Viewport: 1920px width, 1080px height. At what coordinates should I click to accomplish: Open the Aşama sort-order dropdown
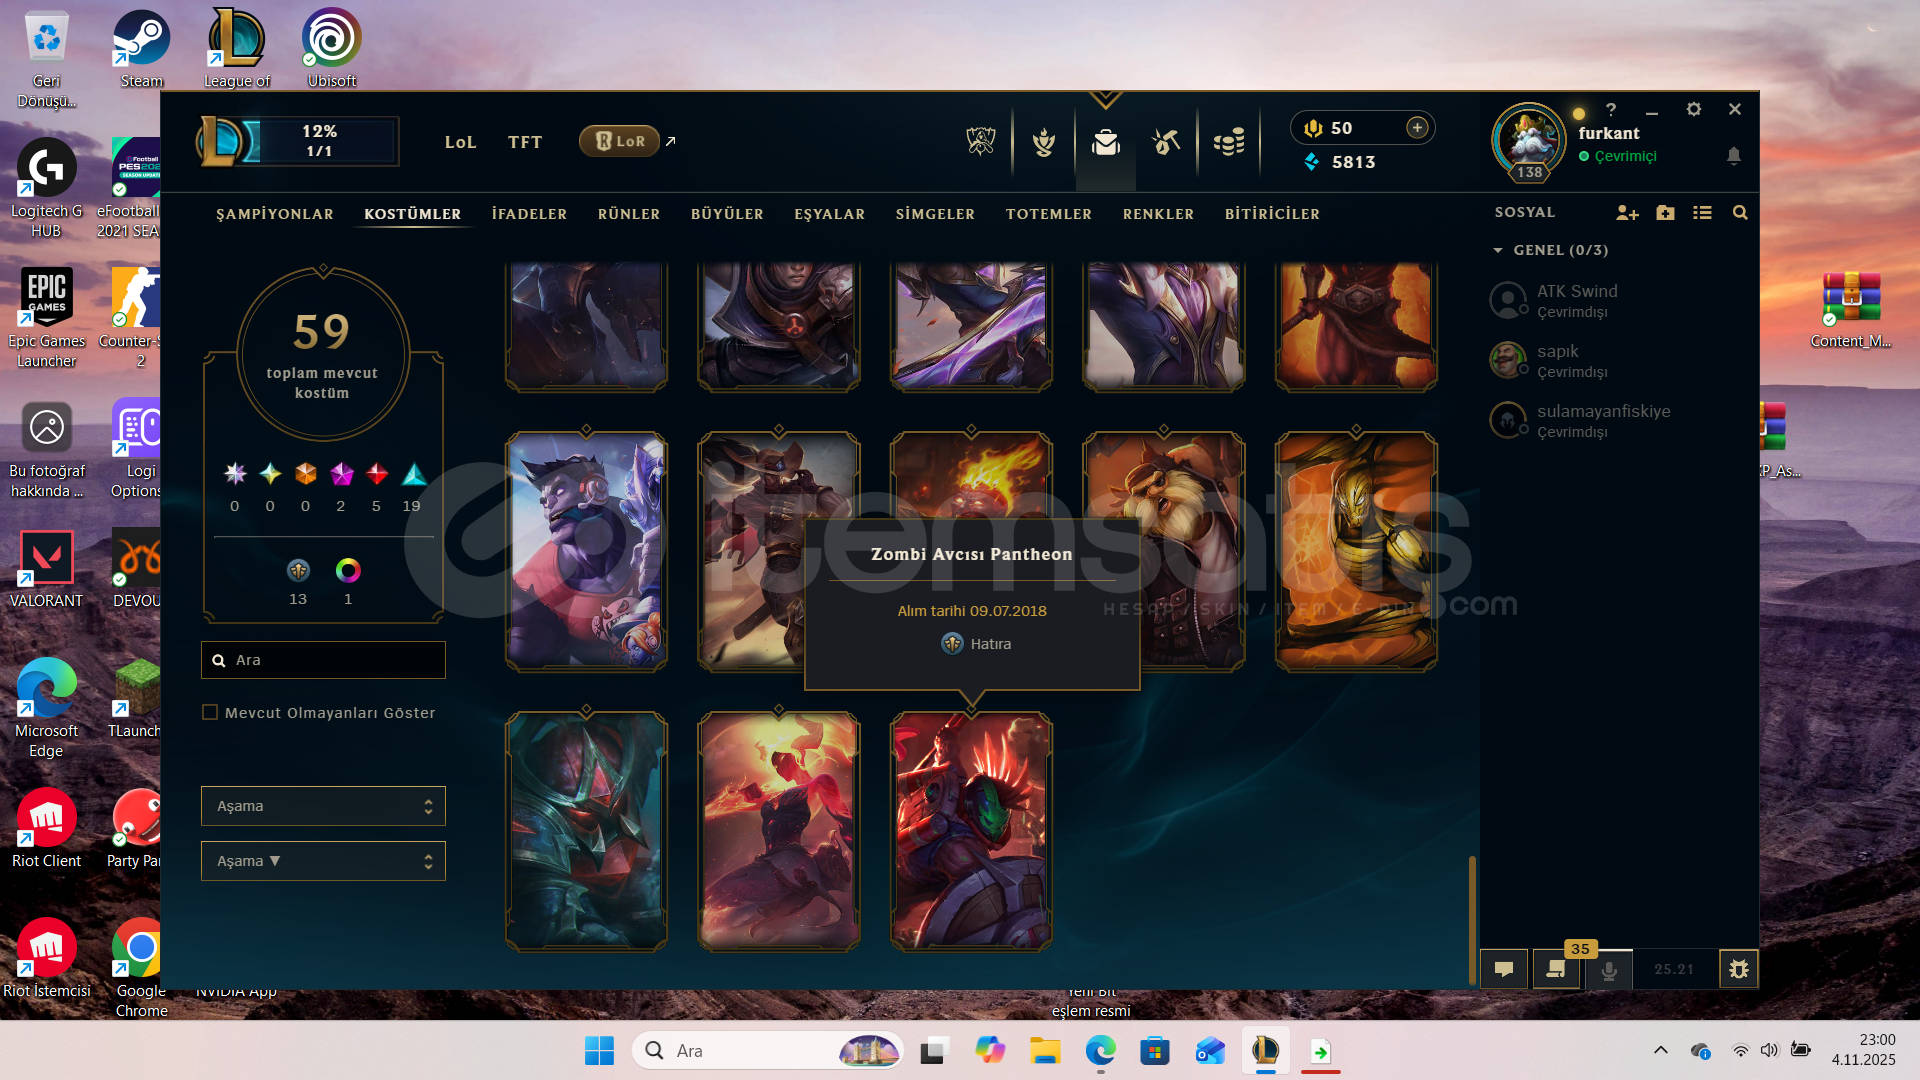click(x=323, y=861)
